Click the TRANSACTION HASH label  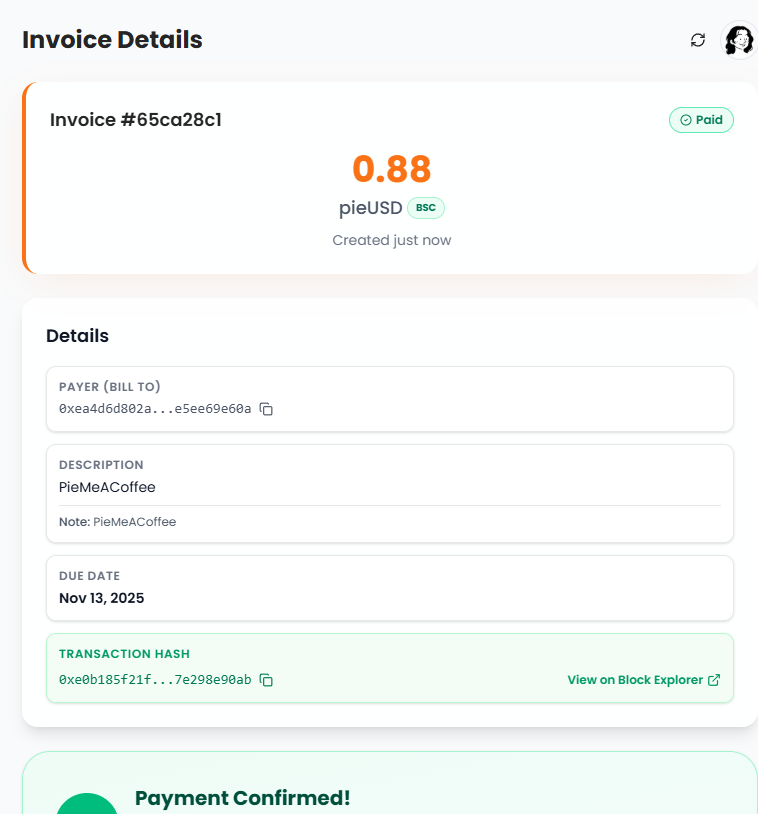click(x=125, y=654)
